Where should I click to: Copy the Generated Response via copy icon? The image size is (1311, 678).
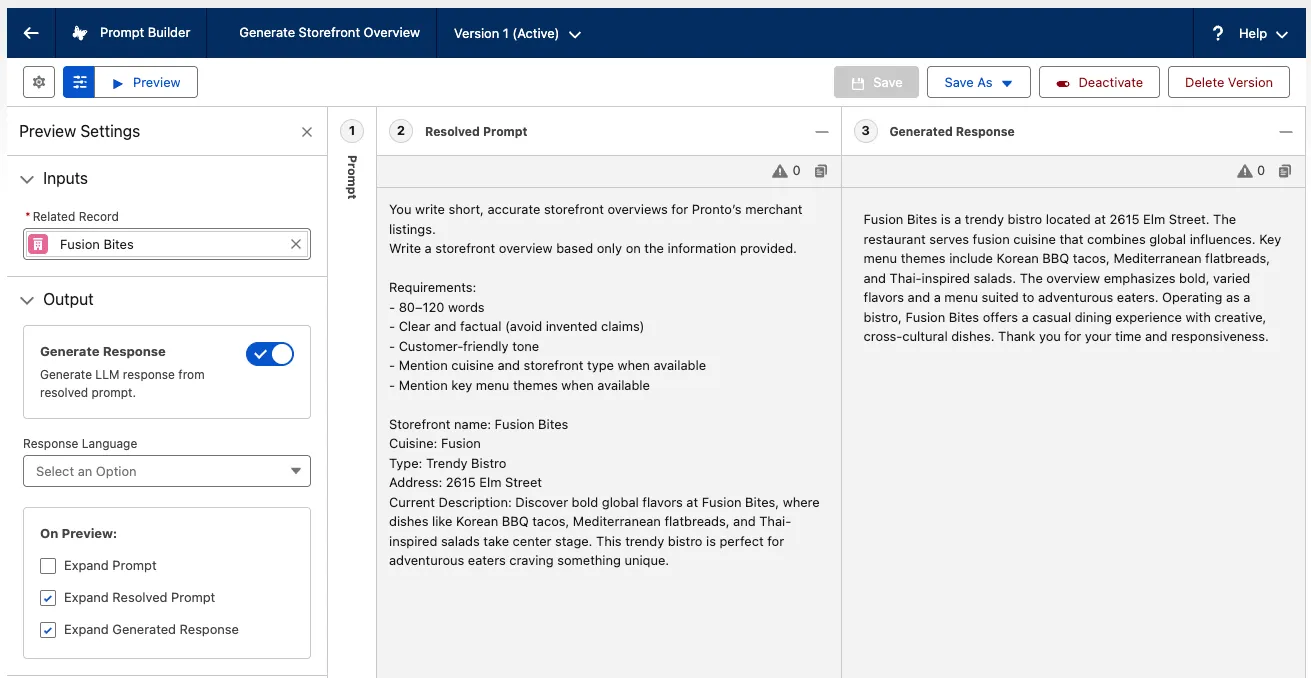[1285, 171]
